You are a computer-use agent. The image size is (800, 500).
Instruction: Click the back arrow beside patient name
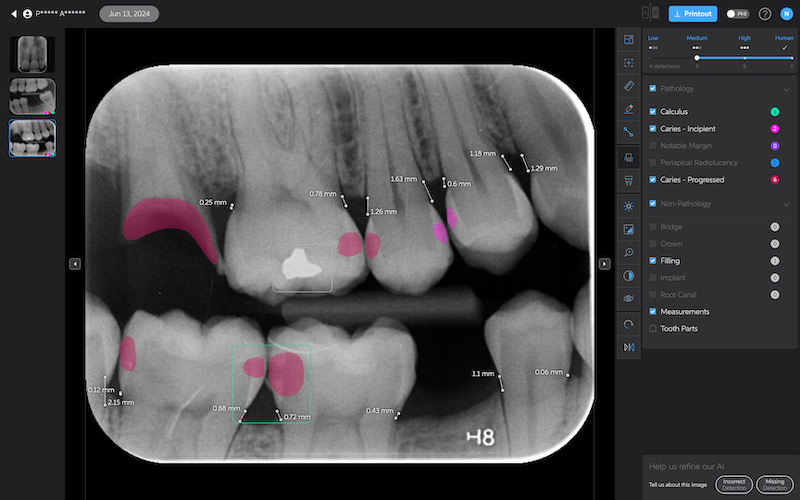point(14,14)
